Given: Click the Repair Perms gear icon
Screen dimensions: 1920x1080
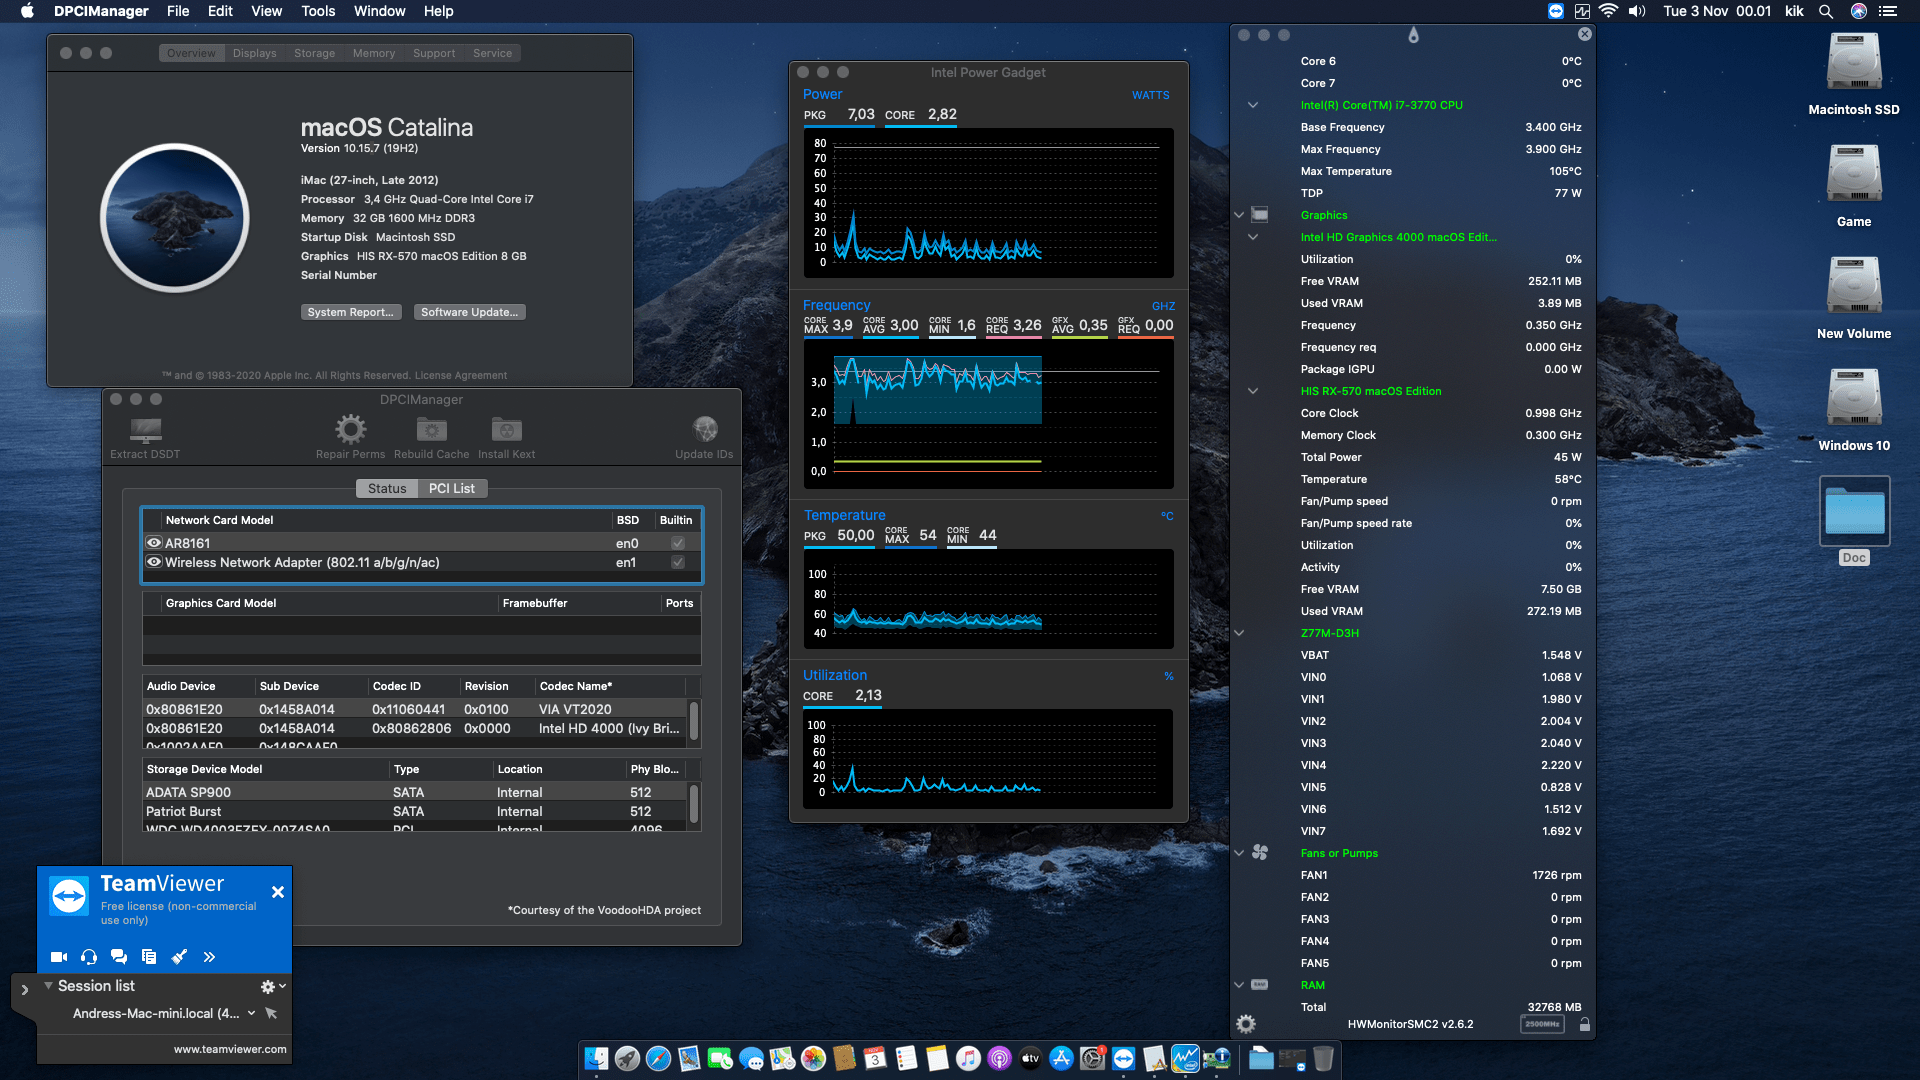Looking at the screenshot, I should [350, 430].
